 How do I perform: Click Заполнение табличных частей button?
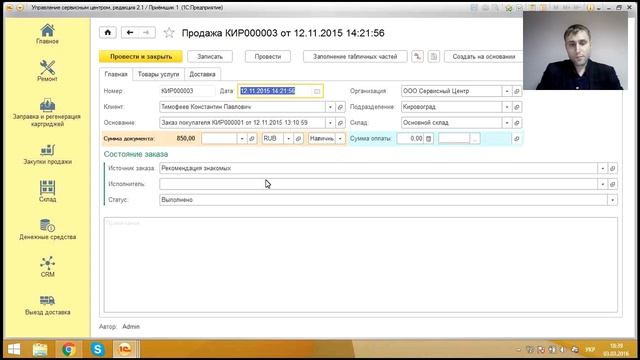pos(355,56)
